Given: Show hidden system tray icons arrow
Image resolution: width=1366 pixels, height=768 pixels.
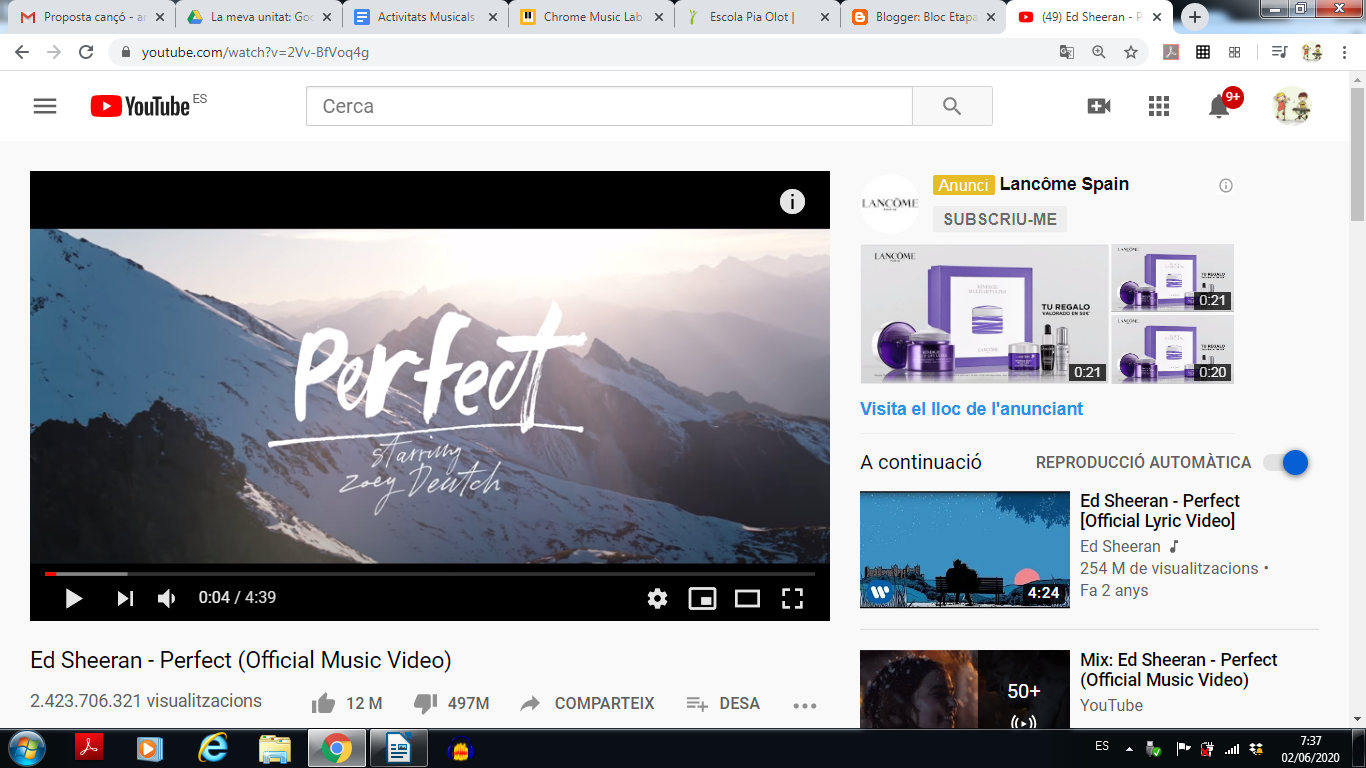Looking at the screenshot, I should click(x=1130, y=748).
